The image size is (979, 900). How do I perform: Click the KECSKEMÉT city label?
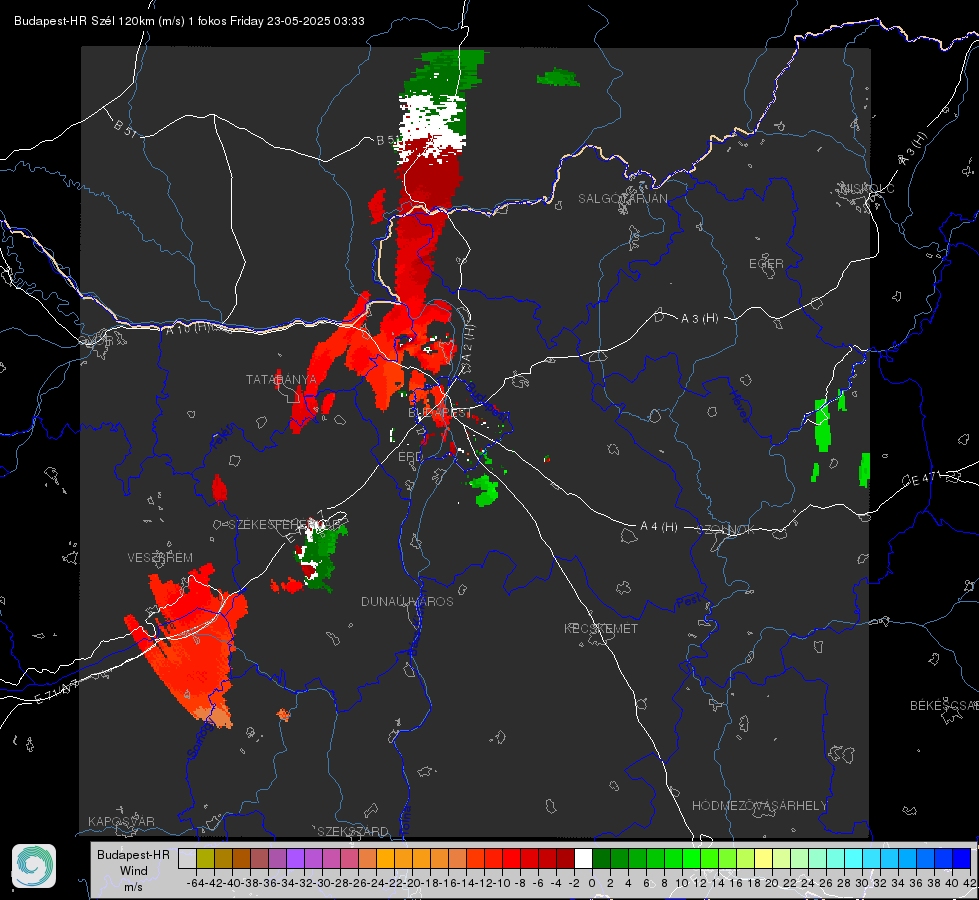pos(601,628)
